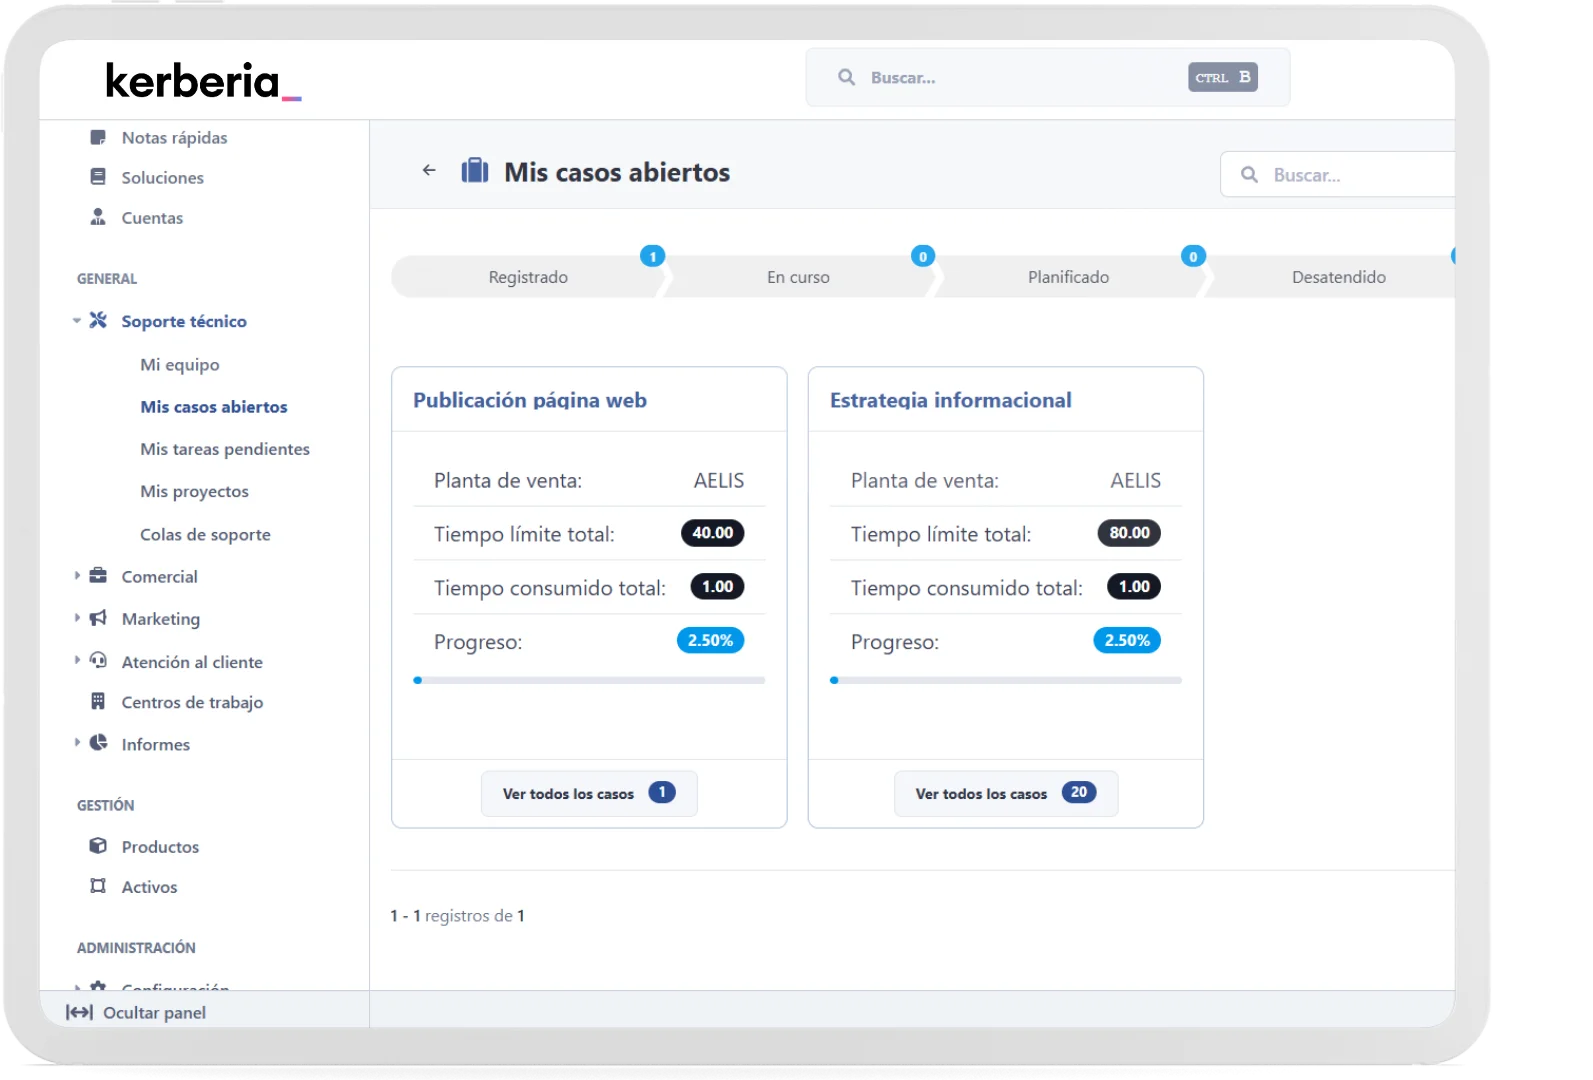1593x1080 pixels.
Task: Click 2.50% badge in Publicación página web card
Action: click(711, 640)
